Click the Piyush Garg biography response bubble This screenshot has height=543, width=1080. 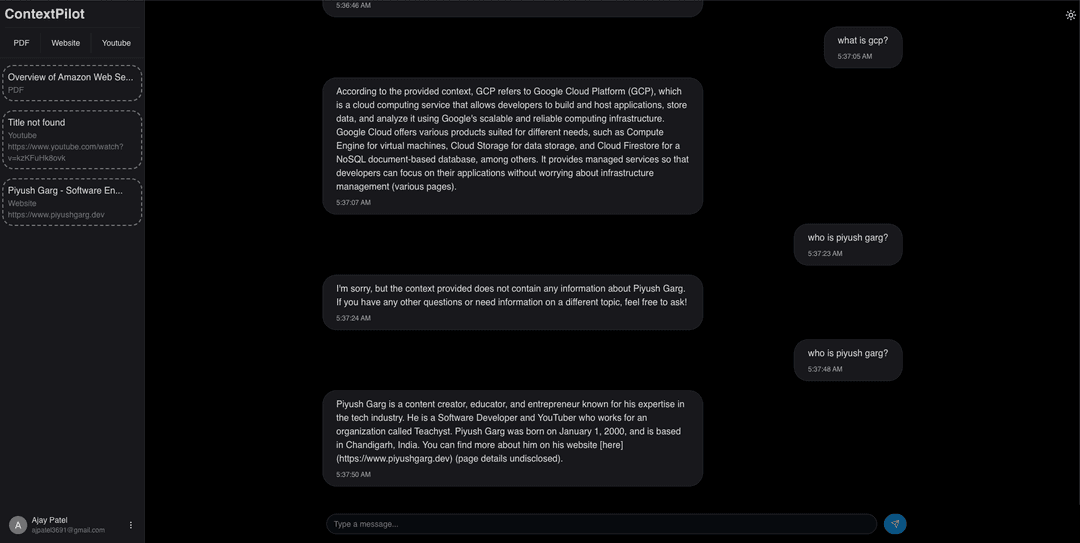[512, 438]
